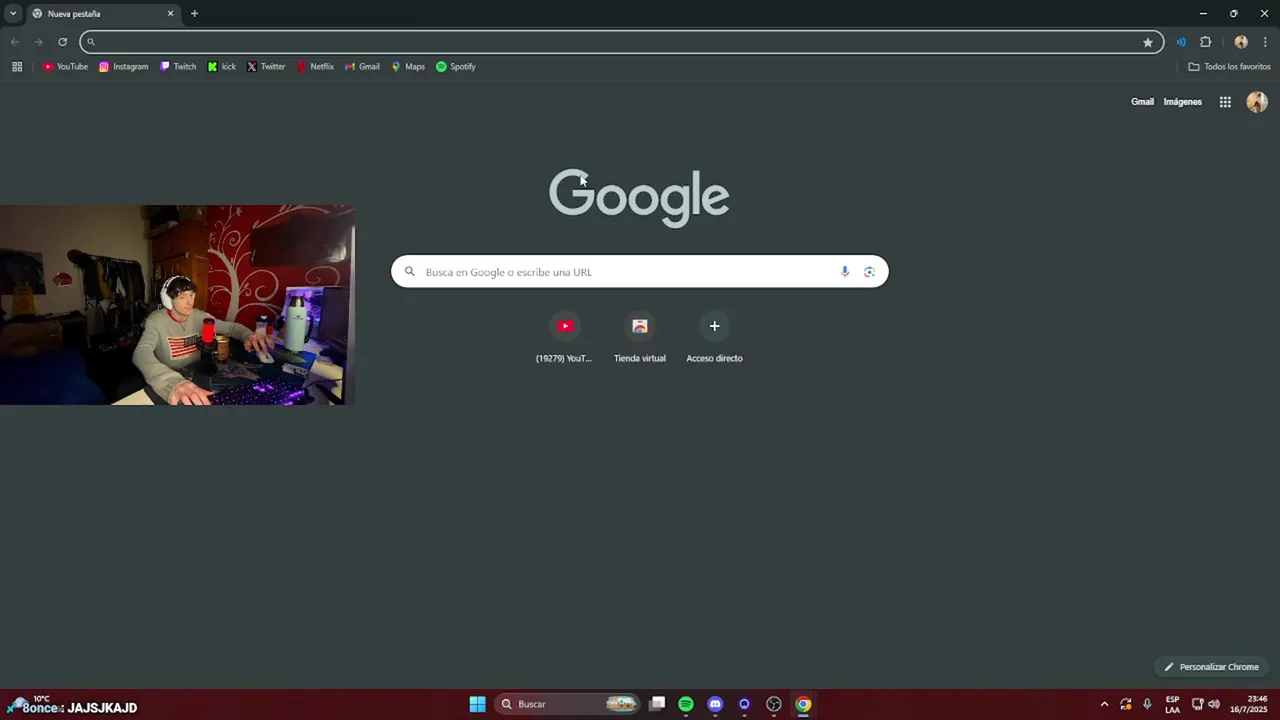This screenshot has width=1280, height=720.
Task: Bookmark this page with the star
Action: tap(1148, 42)
